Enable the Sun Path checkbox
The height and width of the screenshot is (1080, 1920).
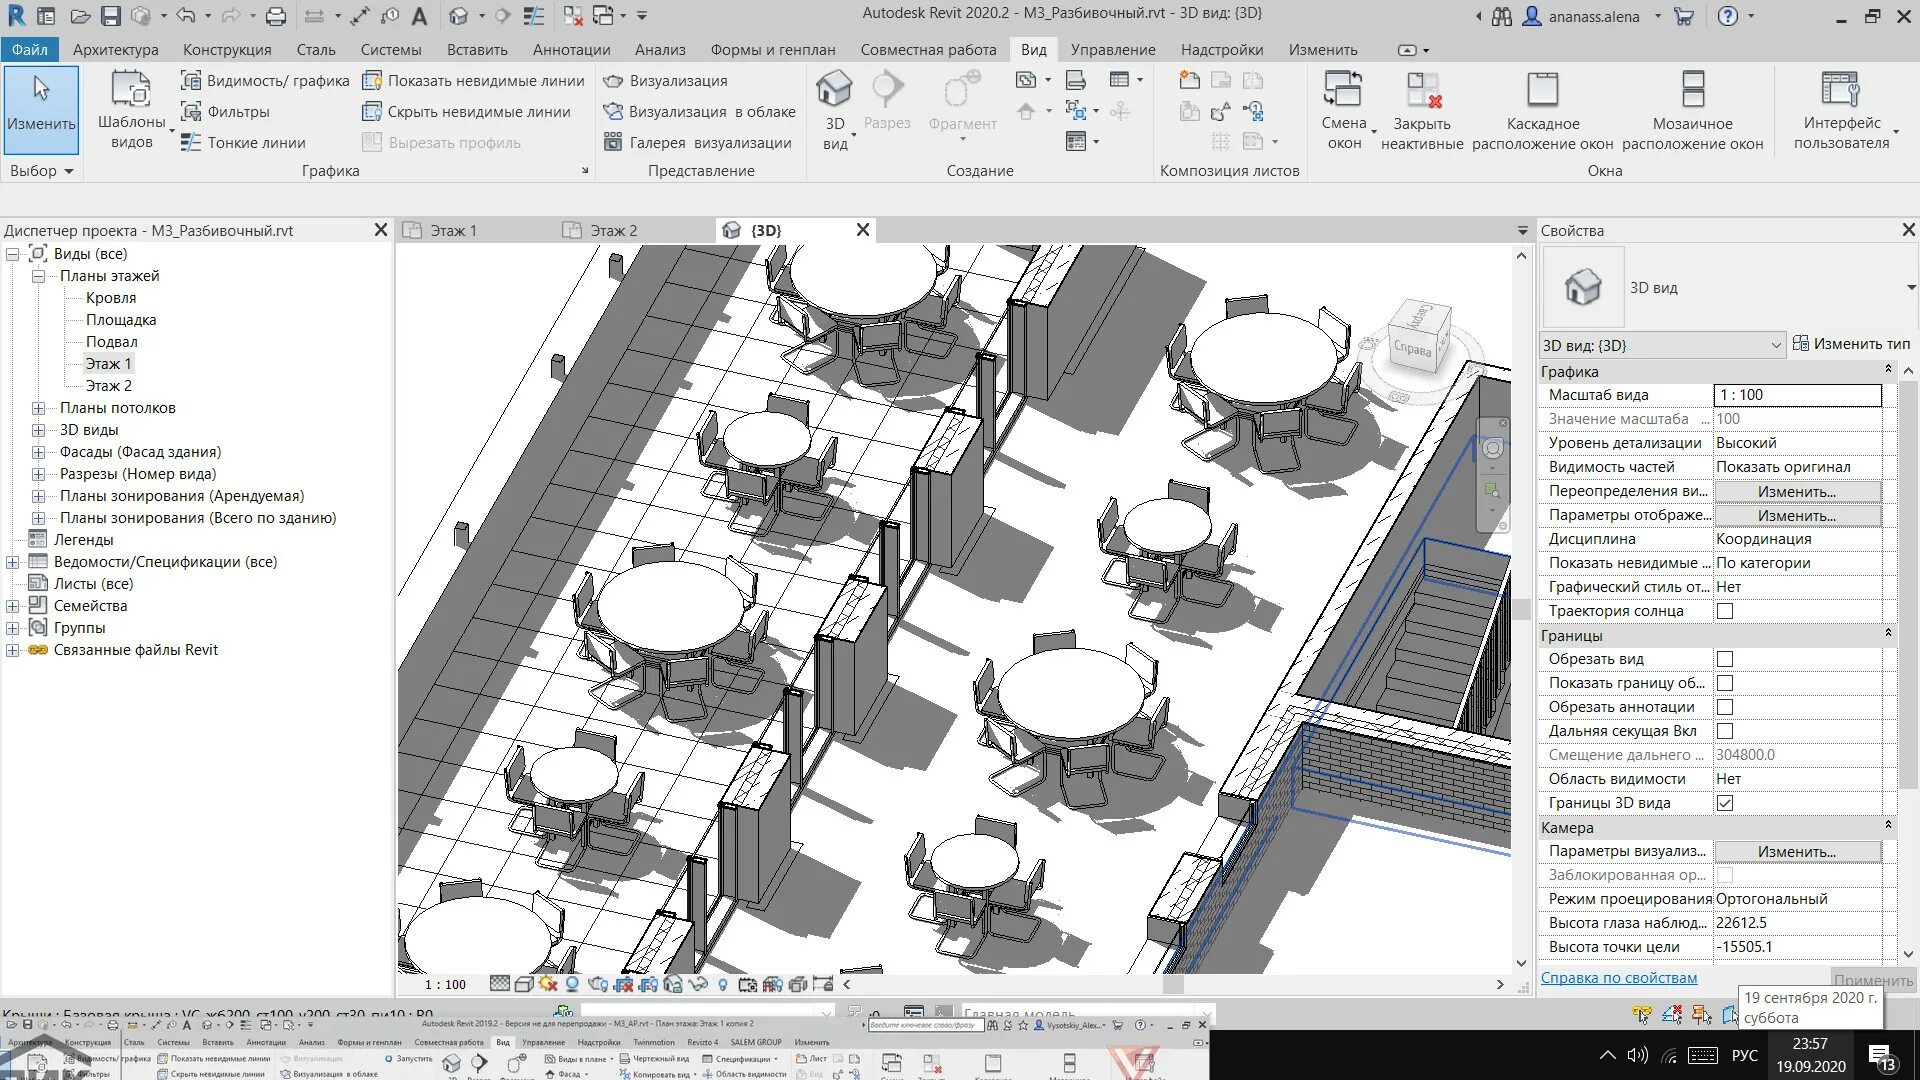[x=1725, y=611]
